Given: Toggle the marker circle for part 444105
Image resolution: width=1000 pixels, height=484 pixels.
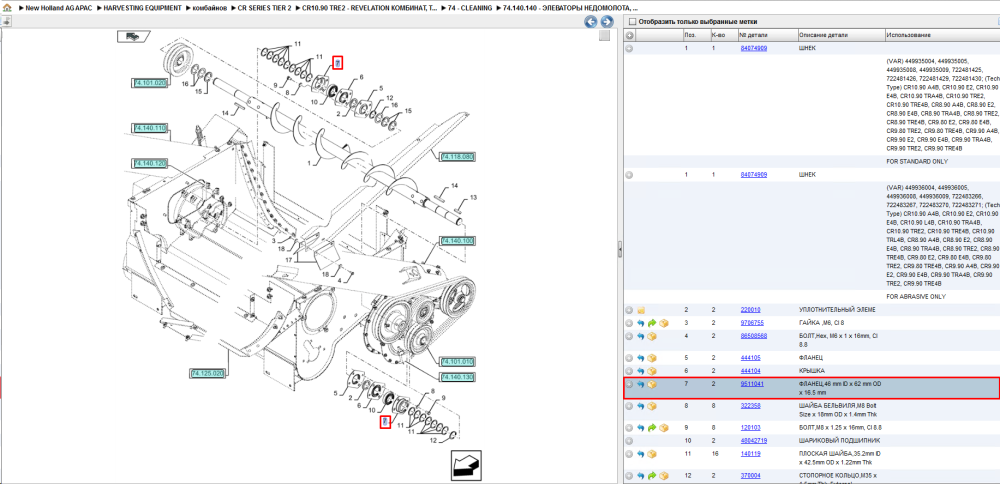Looking at the screenshot, I should pyautogui.click(x=629, y=358).
